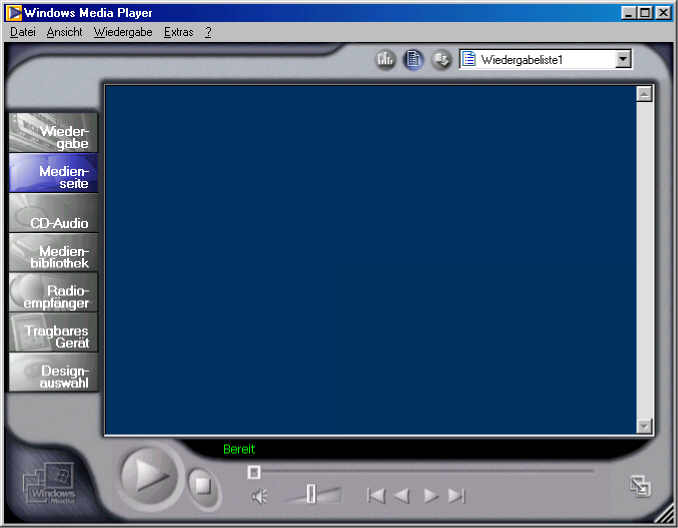The width and height of the screenshot is (678, 528).
Task: Click the rewind button
Action: (402, 496)
